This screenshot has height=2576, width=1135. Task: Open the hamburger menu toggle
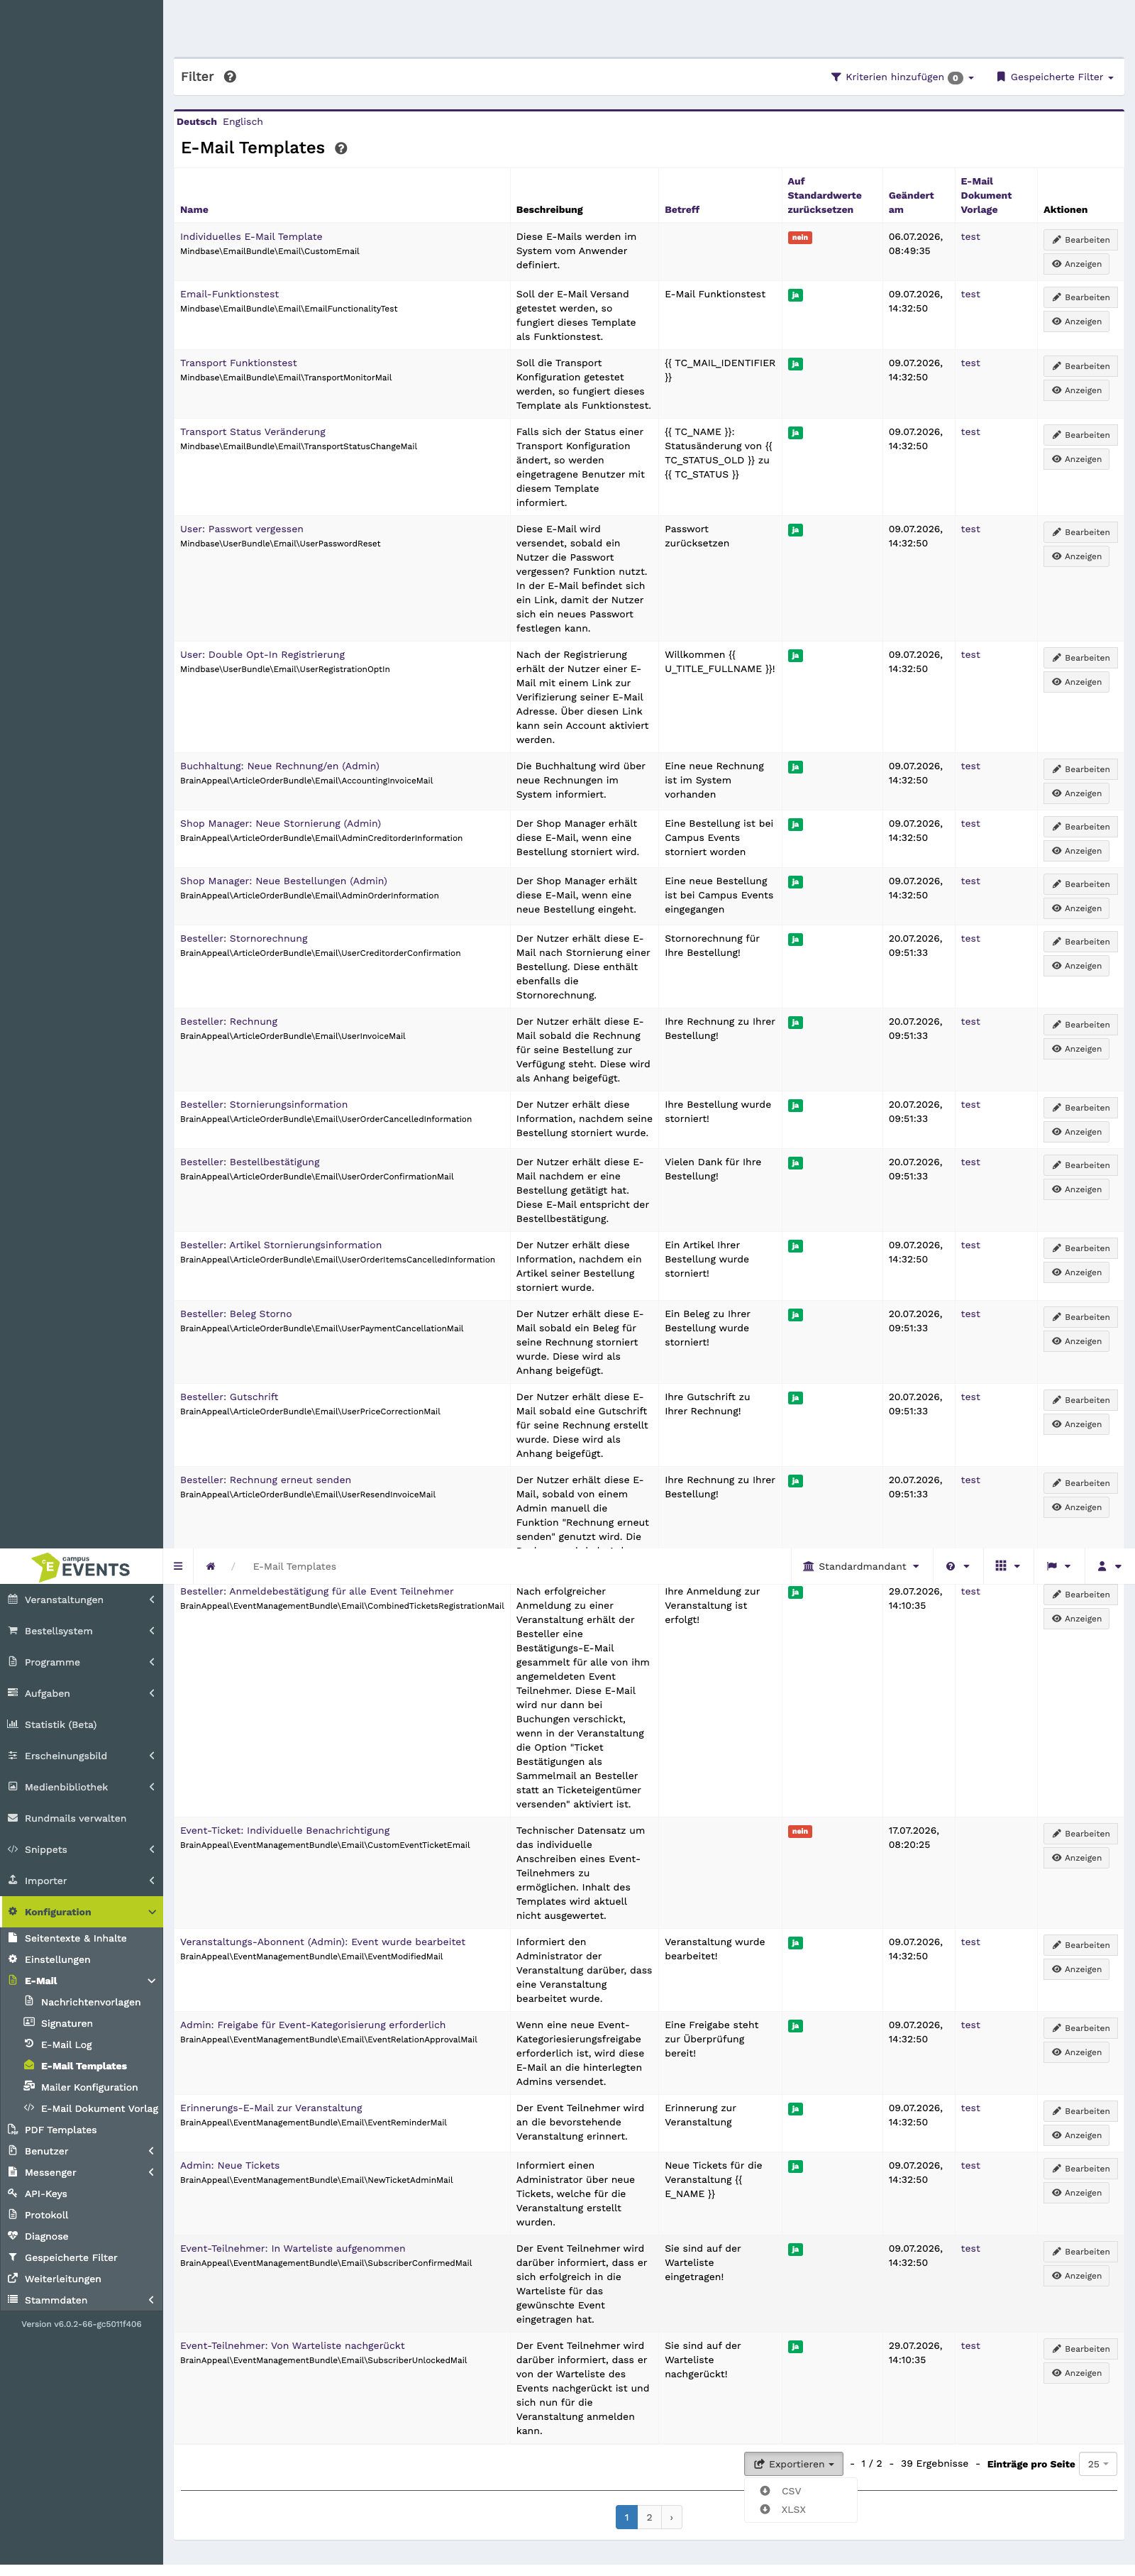pos(178,1566)
